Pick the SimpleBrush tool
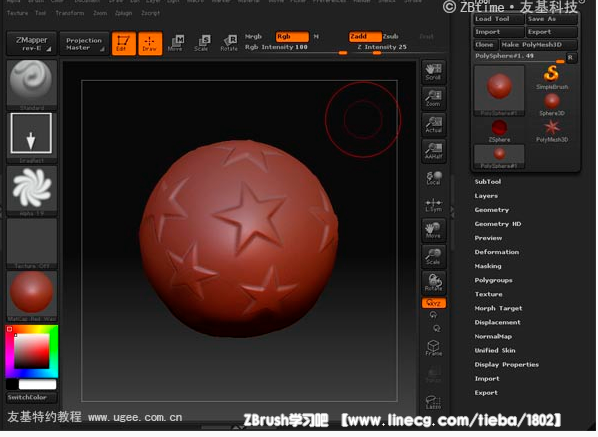This screenshot has width=598, height=437. point(551,77)
